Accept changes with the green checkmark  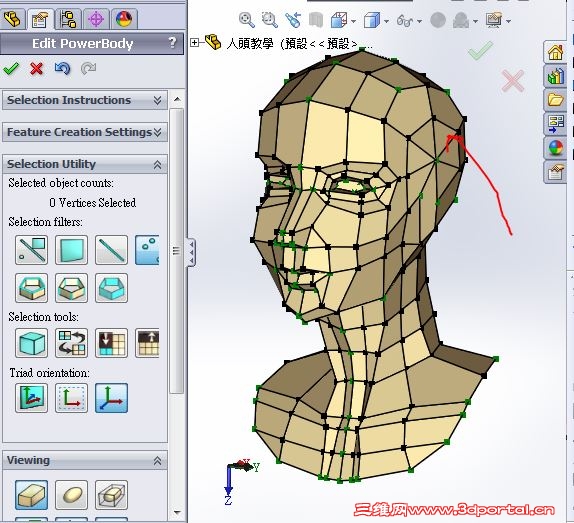point(11,68)
